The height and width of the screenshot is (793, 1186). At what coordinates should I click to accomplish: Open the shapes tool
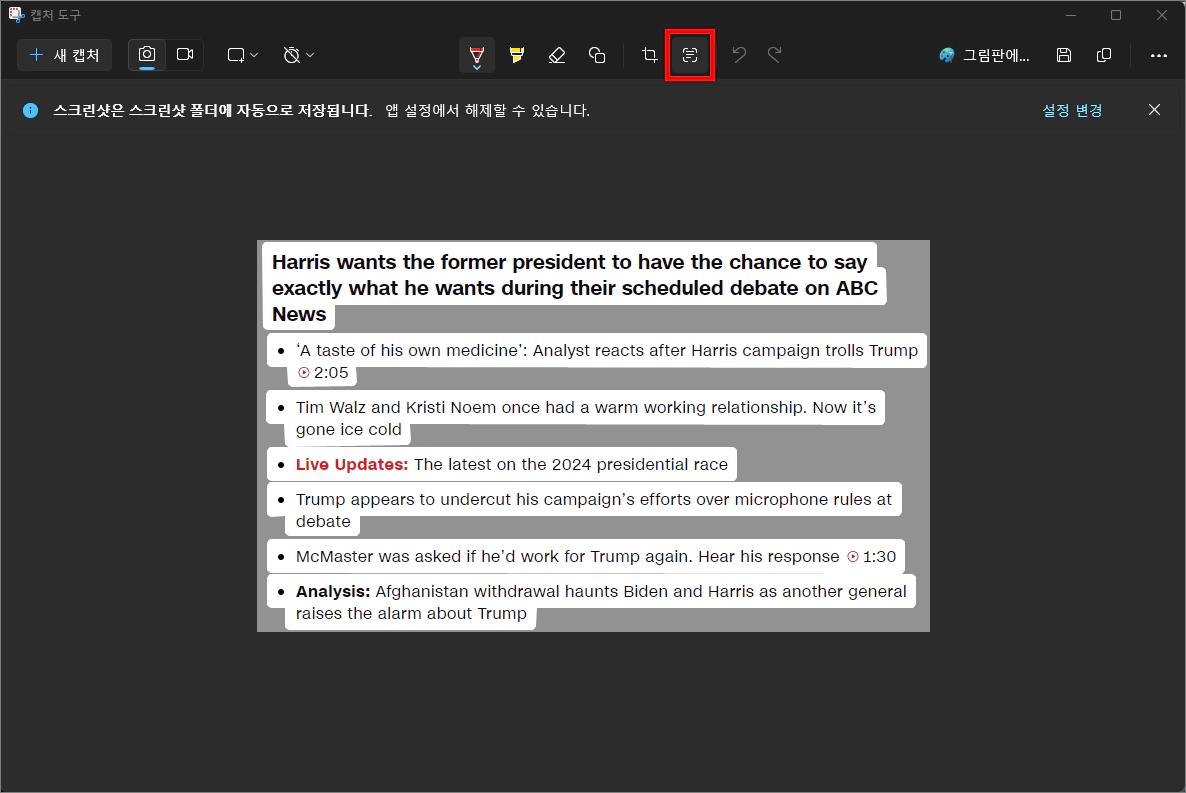[x=597, y=55]
